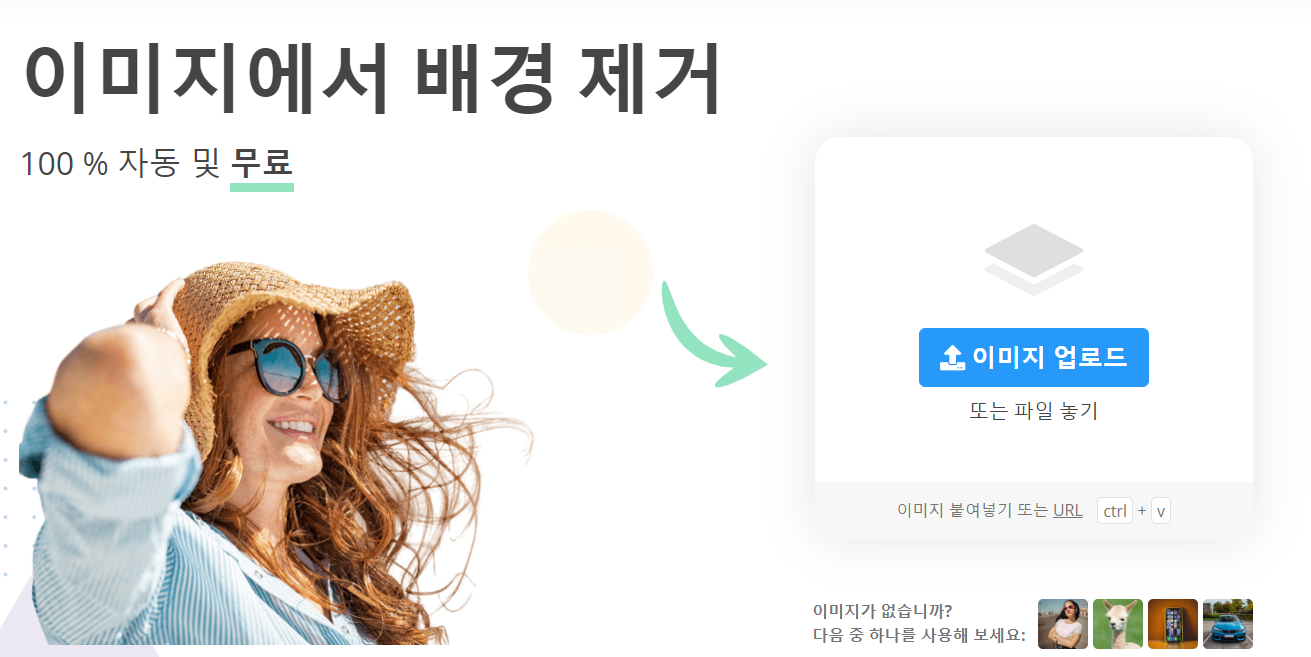Open the URL link for pasting image
1311x657 pixels.
(x=1067, y=510)
